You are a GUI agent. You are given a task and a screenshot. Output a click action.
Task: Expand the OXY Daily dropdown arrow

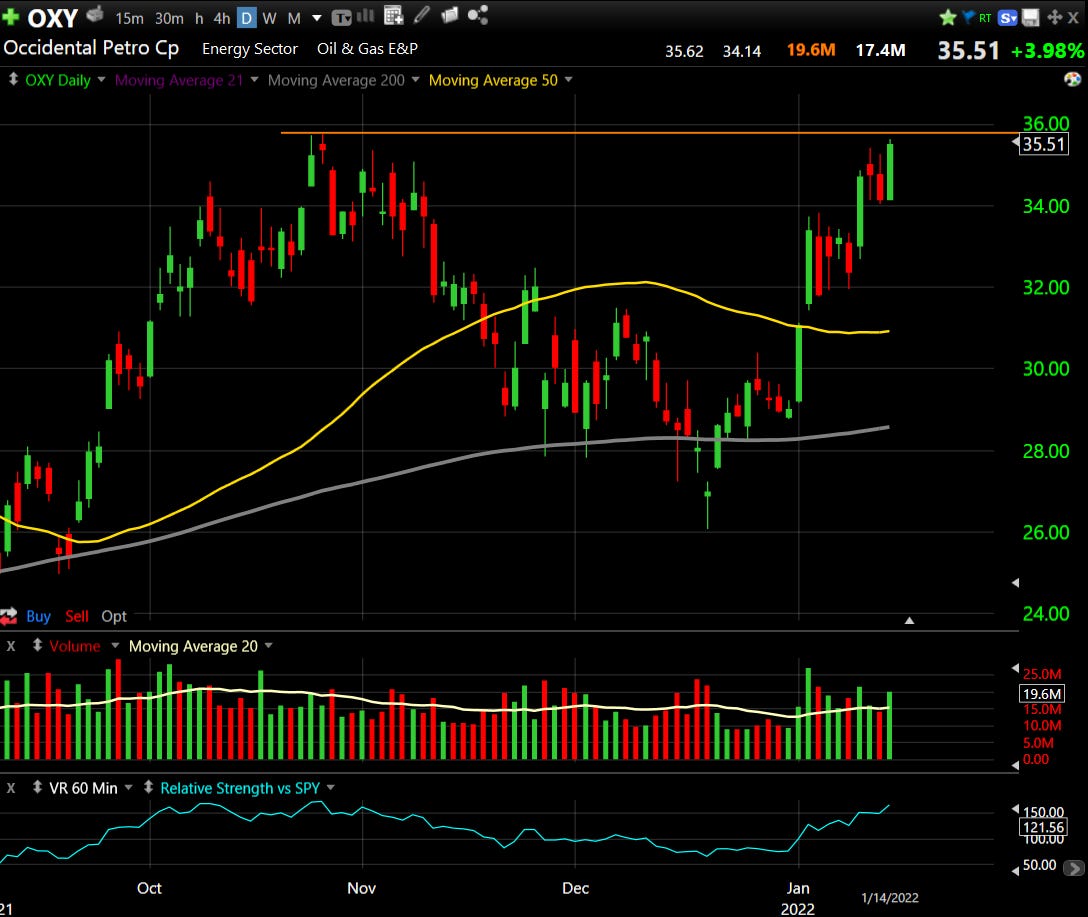click(x=101, y=80)
